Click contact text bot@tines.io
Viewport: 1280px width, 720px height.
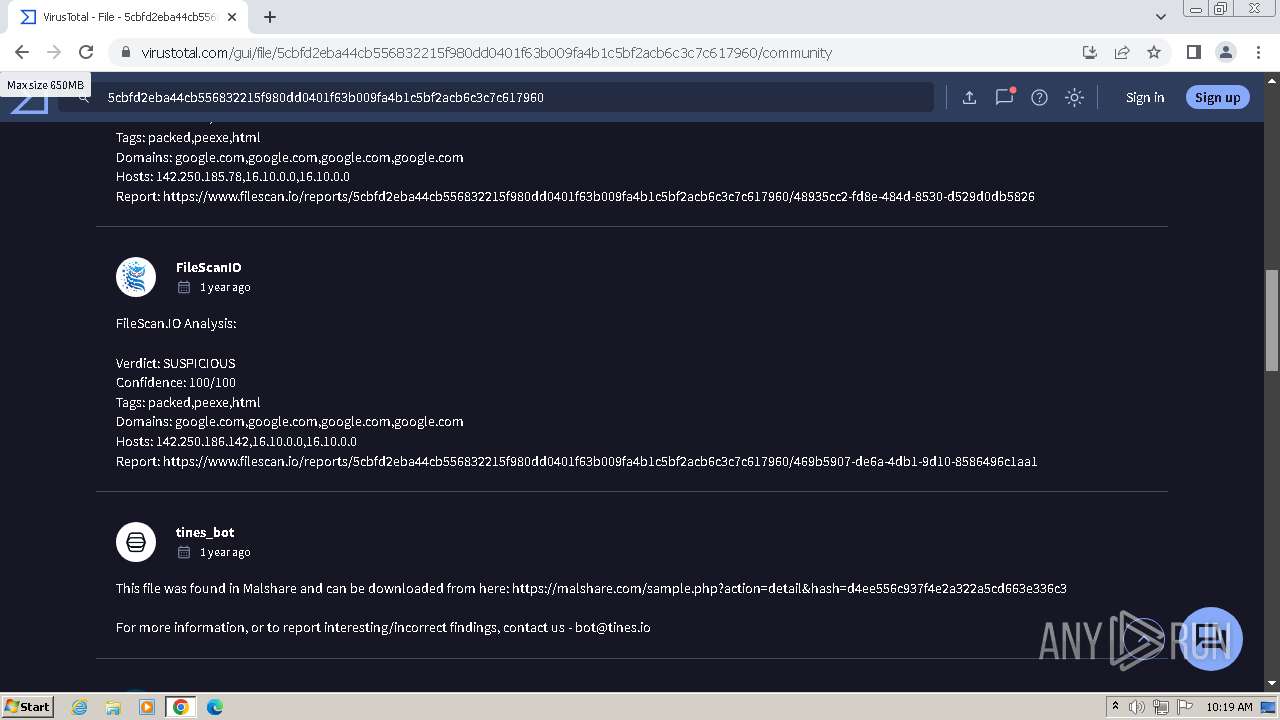(613, 627)
